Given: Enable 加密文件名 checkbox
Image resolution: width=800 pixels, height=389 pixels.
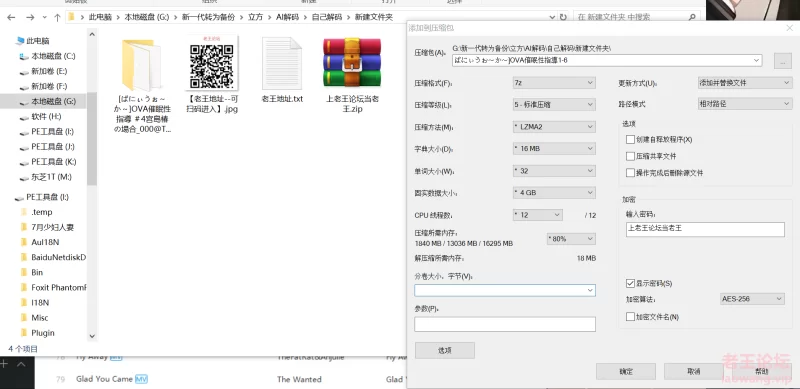Looking at the screenshot, I should tap(630, 317).
